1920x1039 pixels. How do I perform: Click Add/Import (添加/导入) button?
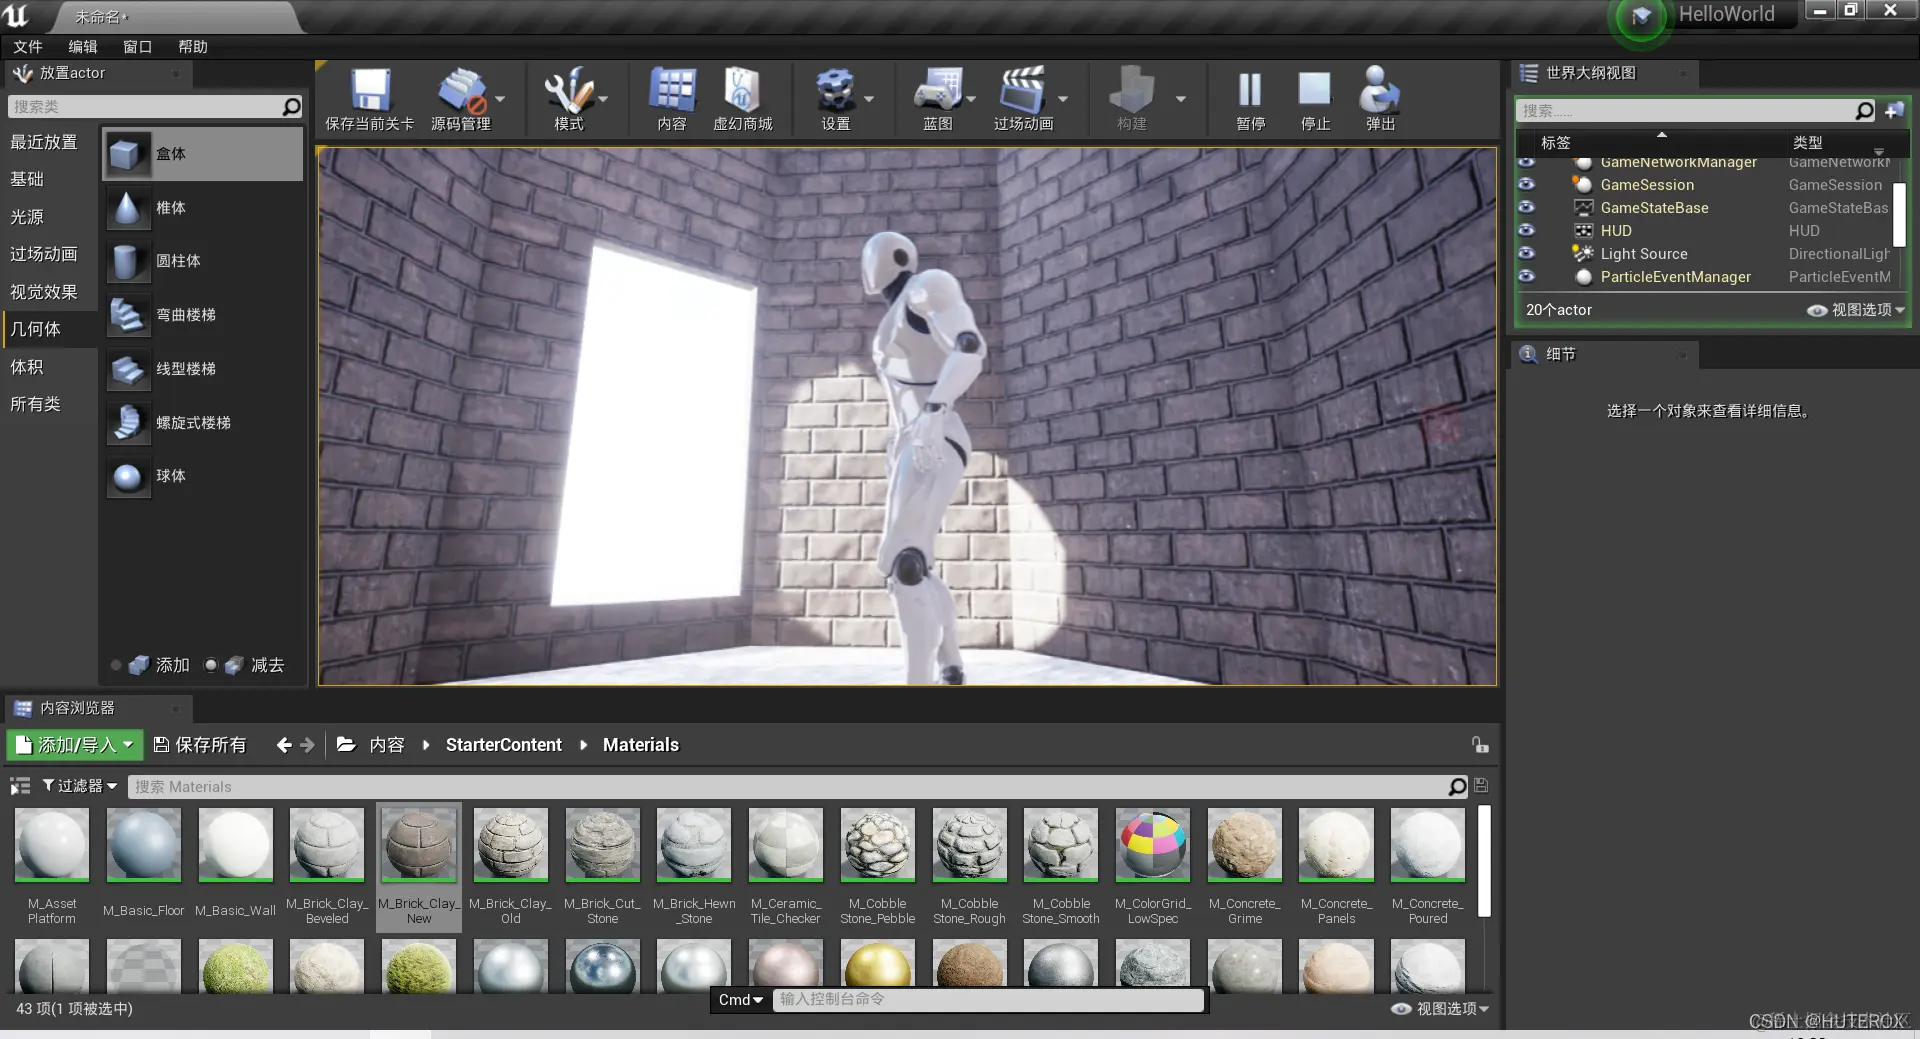[x=76, y=745]
